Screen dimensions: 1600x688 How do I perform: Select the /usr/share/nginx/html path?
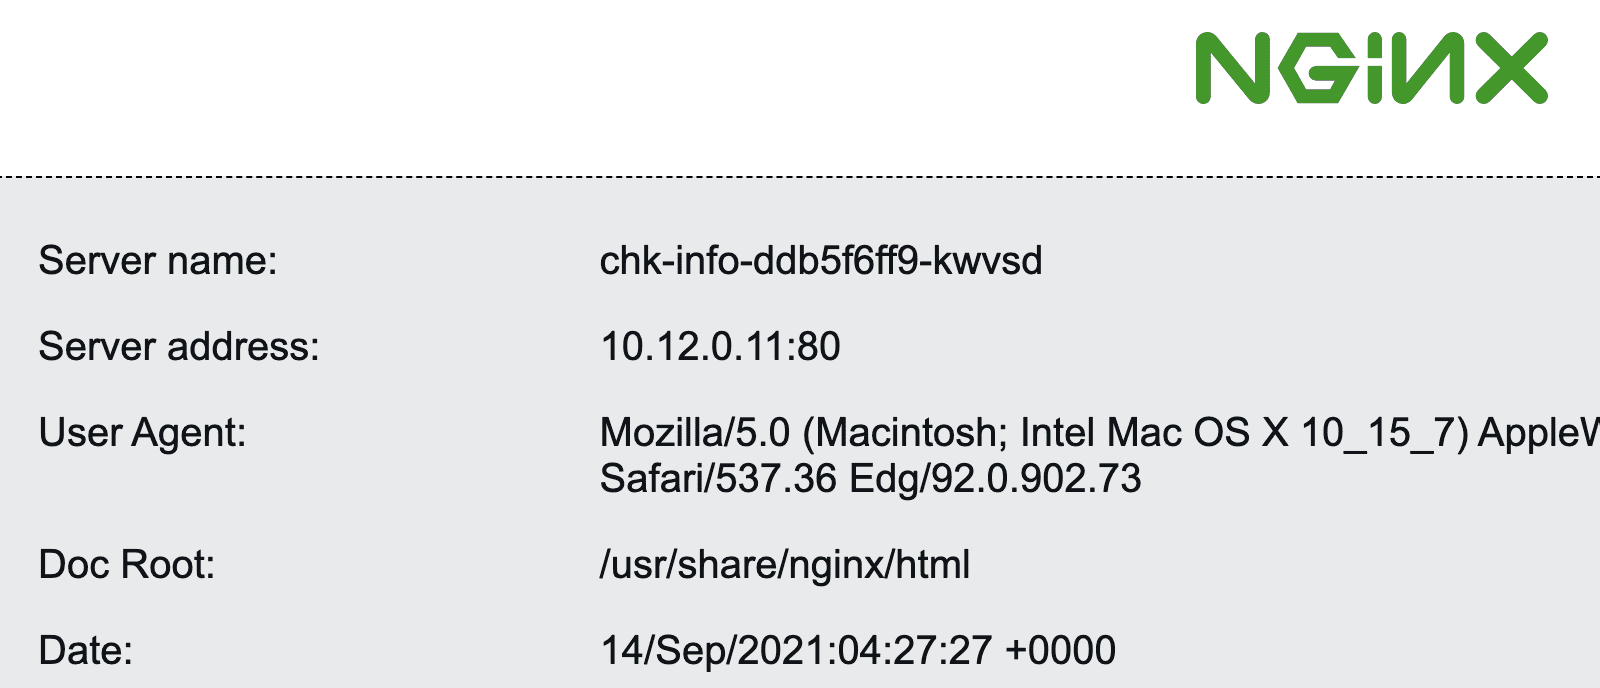(x=785, y=565)
